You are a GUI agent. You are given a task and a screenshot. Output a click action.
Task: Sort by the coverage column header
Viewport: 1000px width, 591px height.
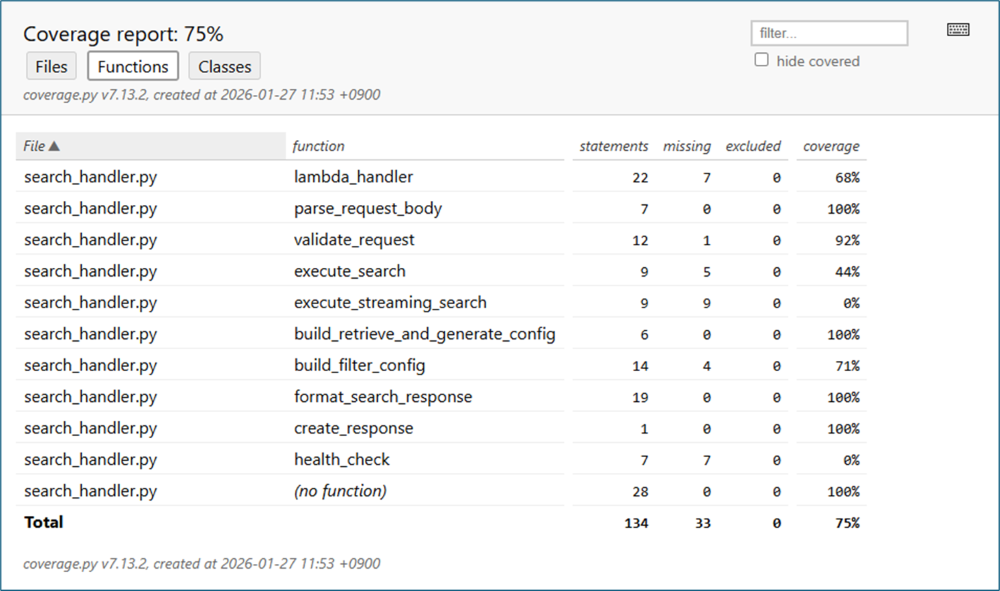point(830,146)
